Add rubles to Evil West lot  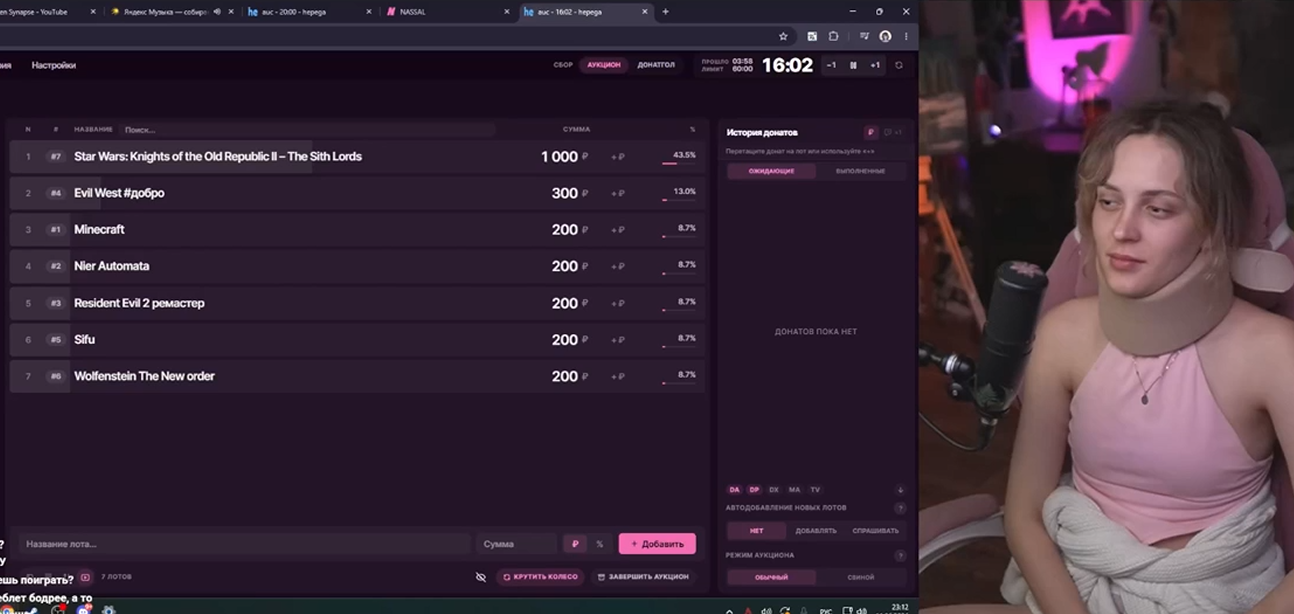(618, 193)
